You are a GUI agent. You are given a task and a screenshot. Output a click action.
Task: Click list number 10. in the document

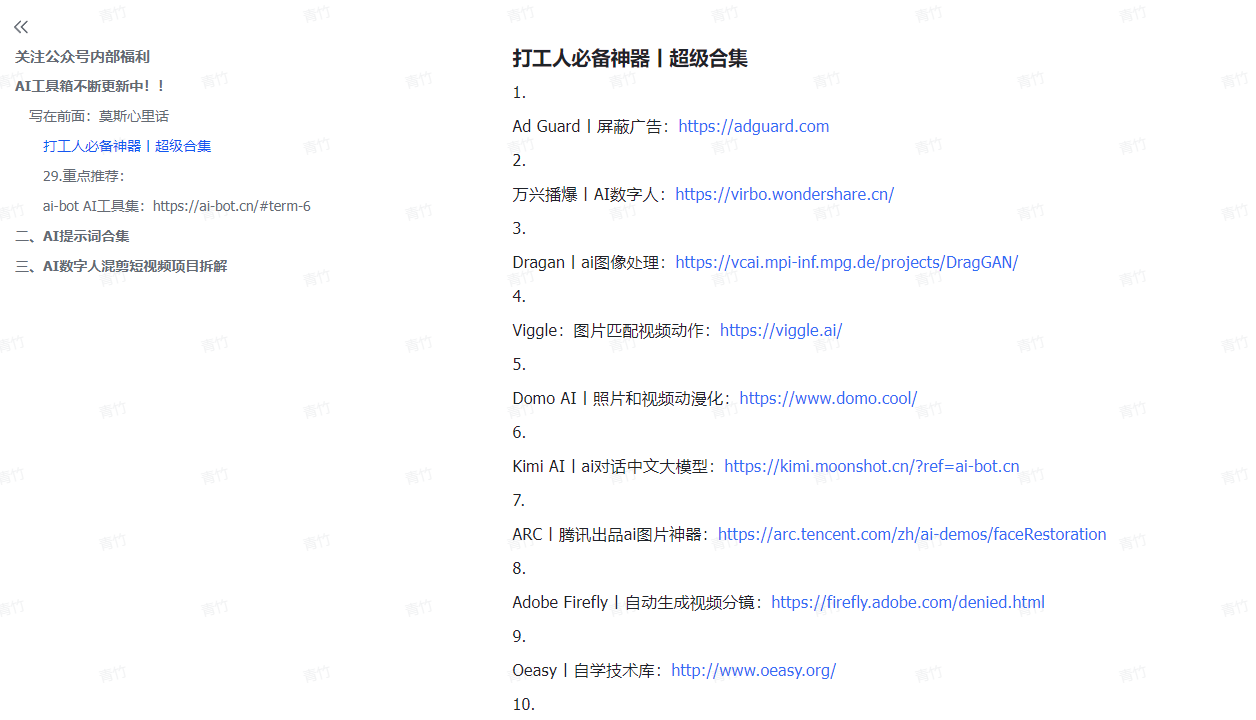click(x=523, y=704)
